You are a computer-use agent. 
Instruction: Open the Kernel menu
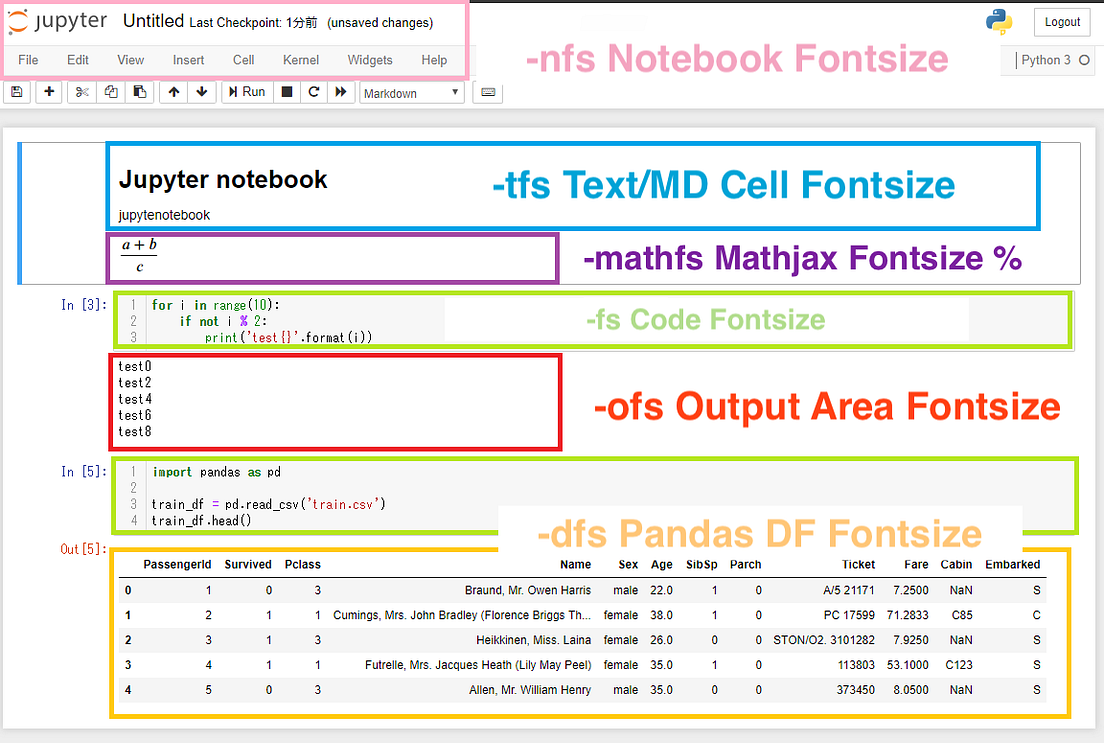click(300, 60)
